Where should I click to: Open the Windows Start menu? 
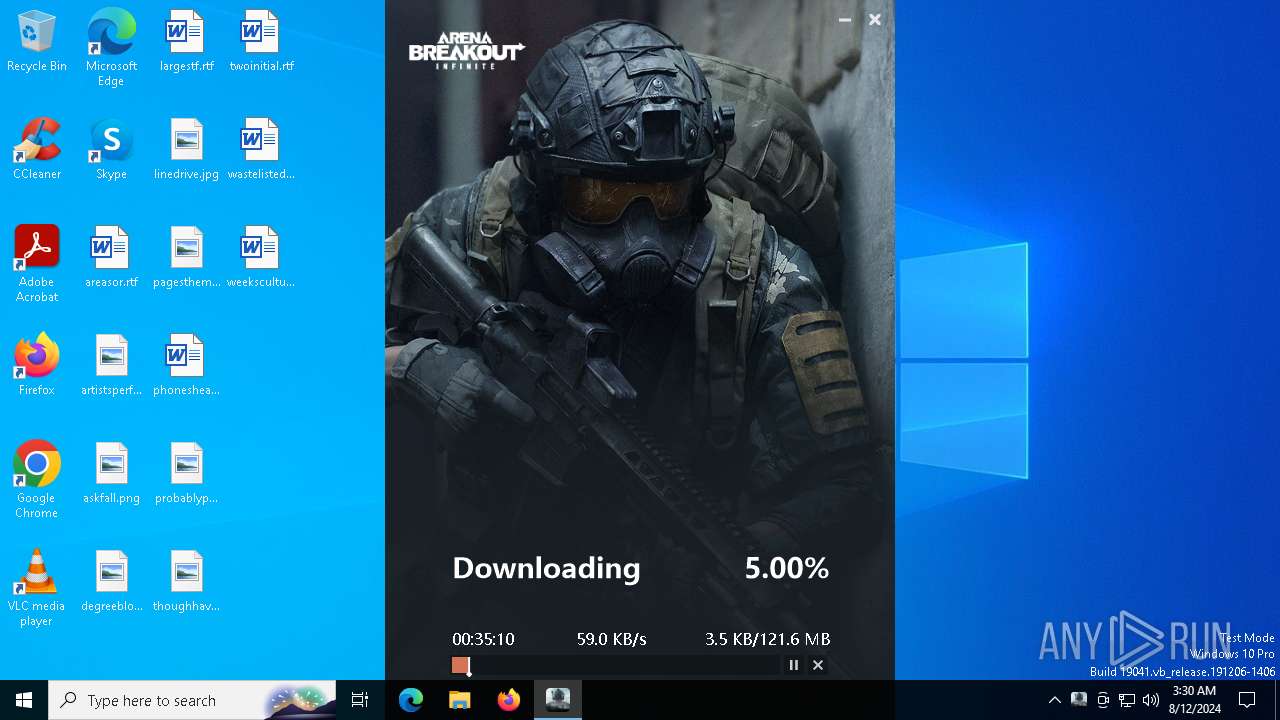(x=24, y=700)
